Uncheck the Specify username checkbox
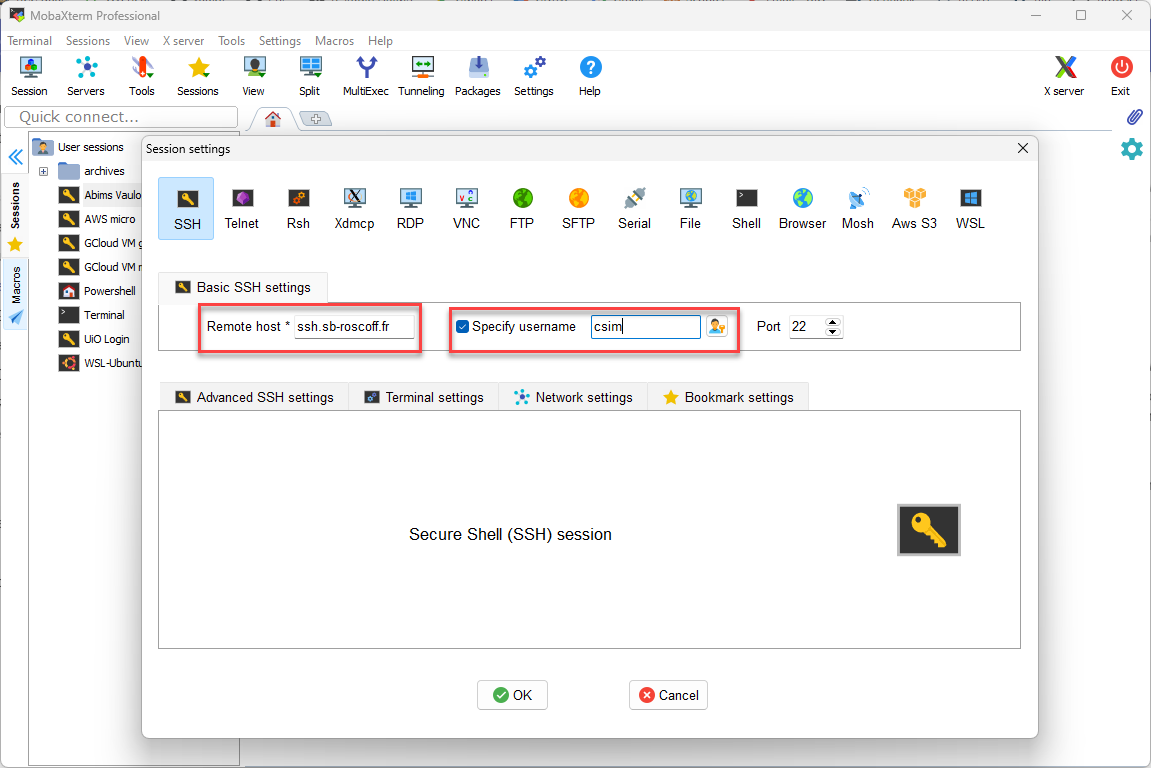Image resolution: width=1151 pixels, height=768 pixels. pyautogui.click(x=463, y=326)
